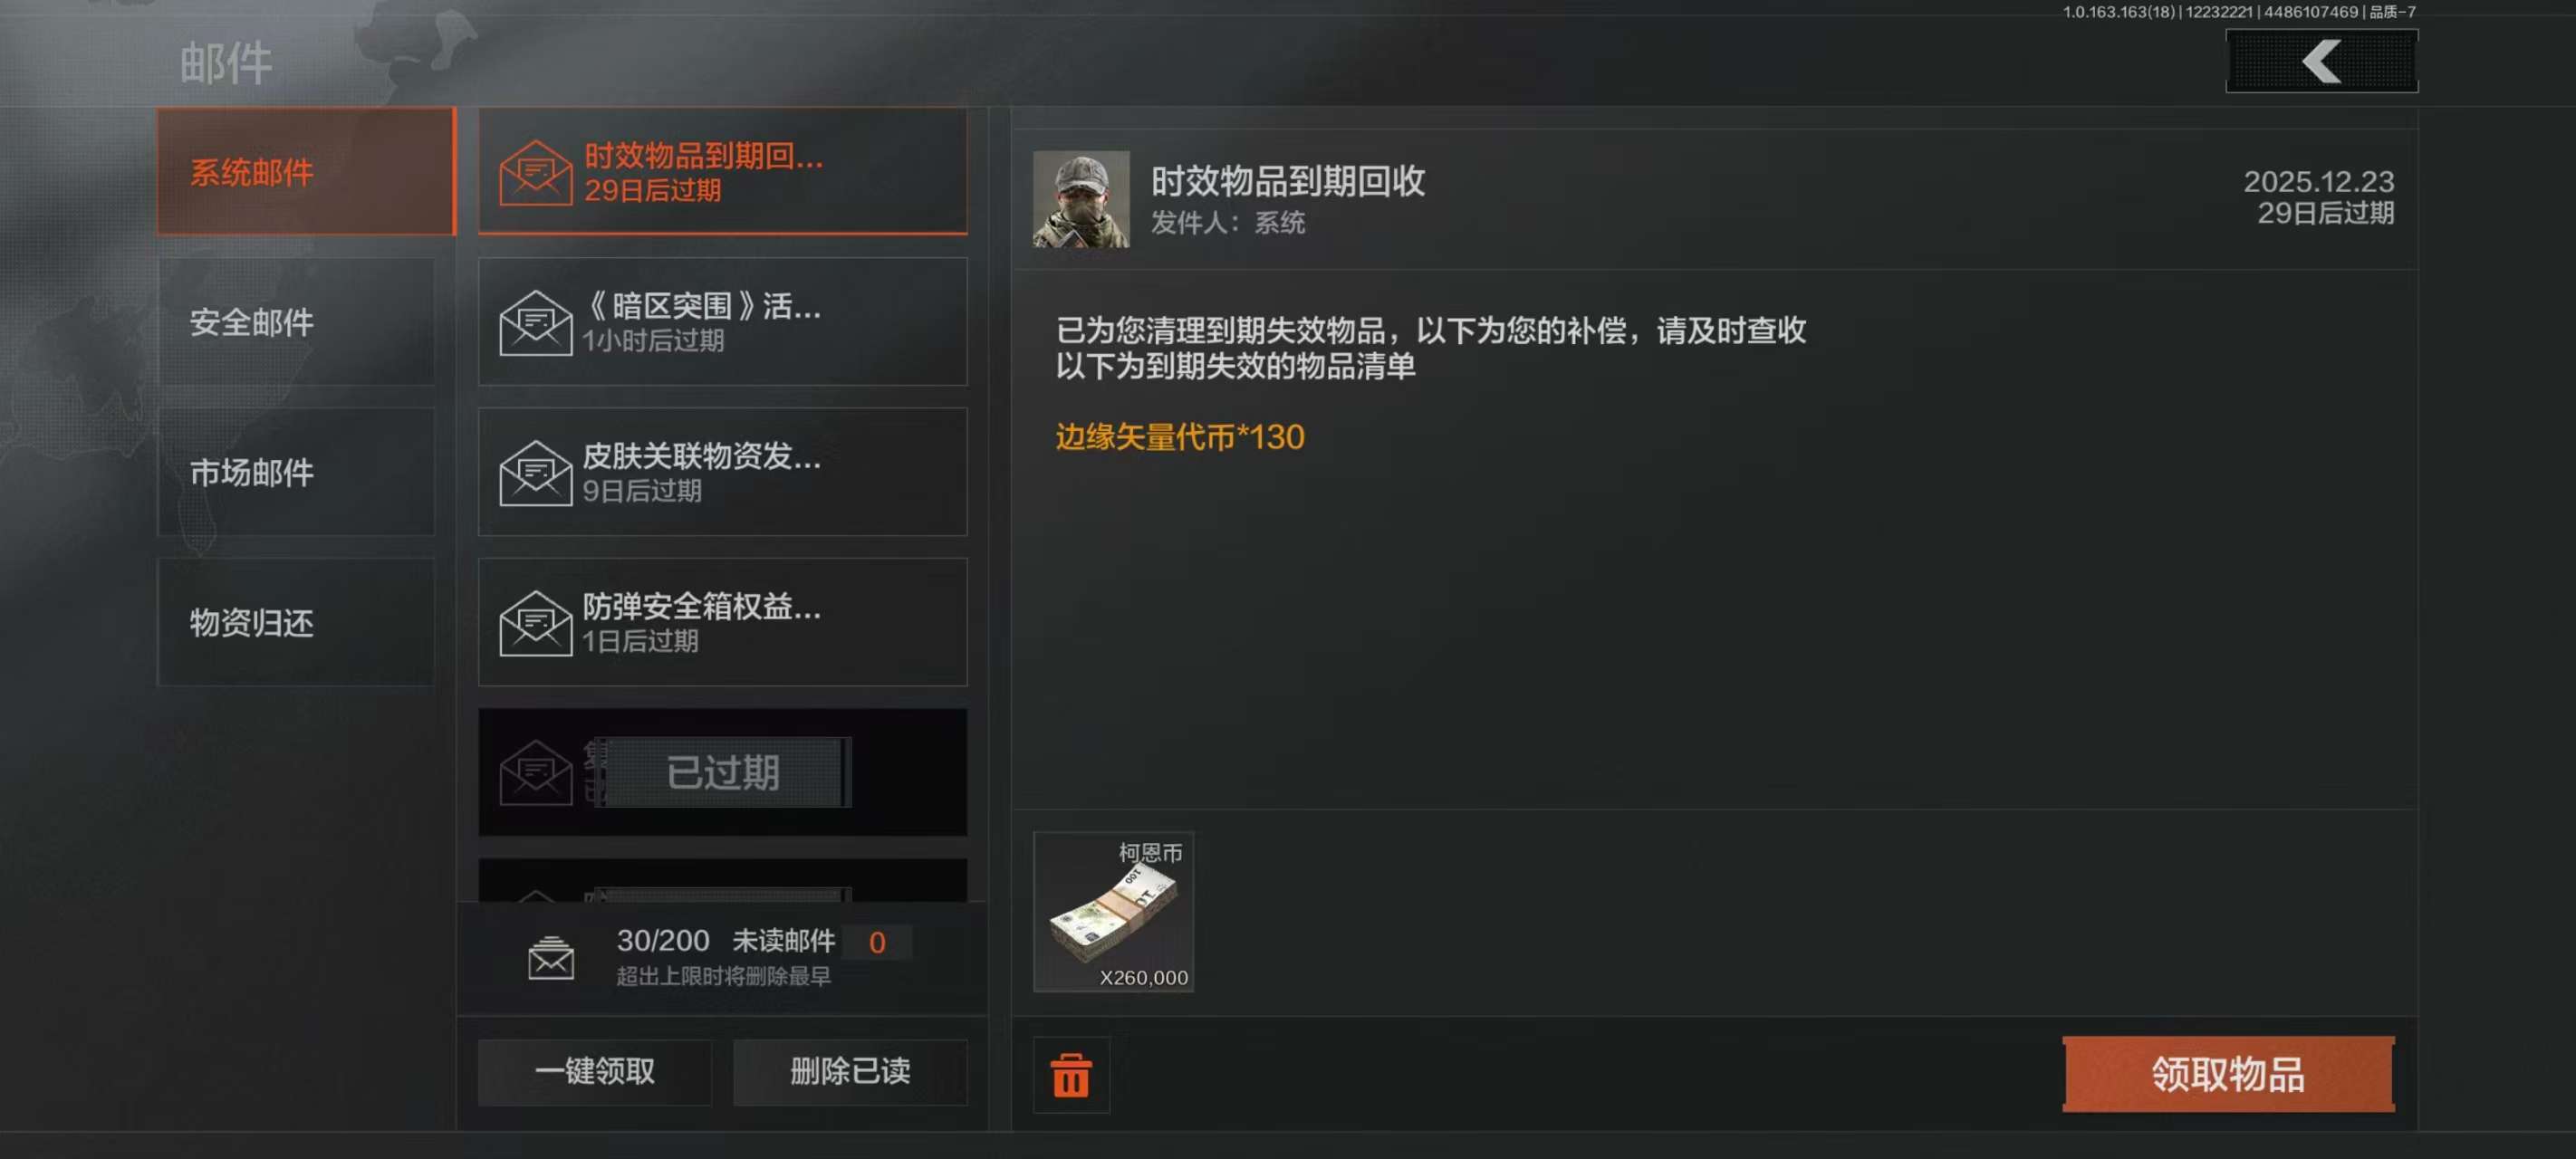Click envelope icon of 皮肤关联物资发 mail
Image resolution: width=2576 pixels, height=1159 pixels.
[x=536, y=473]
